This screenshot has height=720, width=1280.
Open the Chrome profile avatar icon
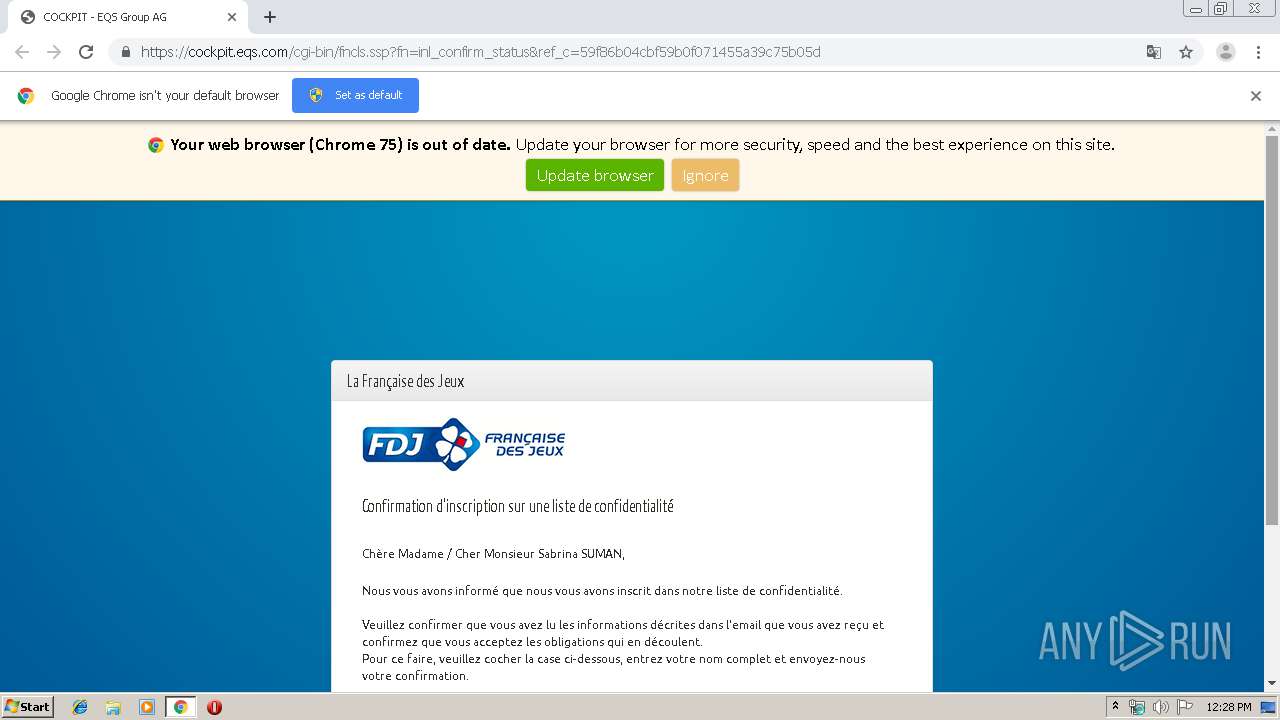click(1225, 52)
